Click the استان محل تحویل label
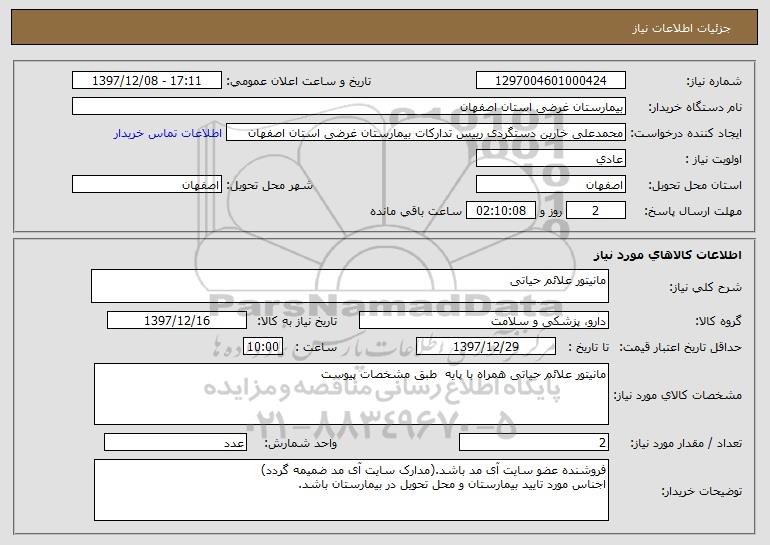 coord(695,186)
